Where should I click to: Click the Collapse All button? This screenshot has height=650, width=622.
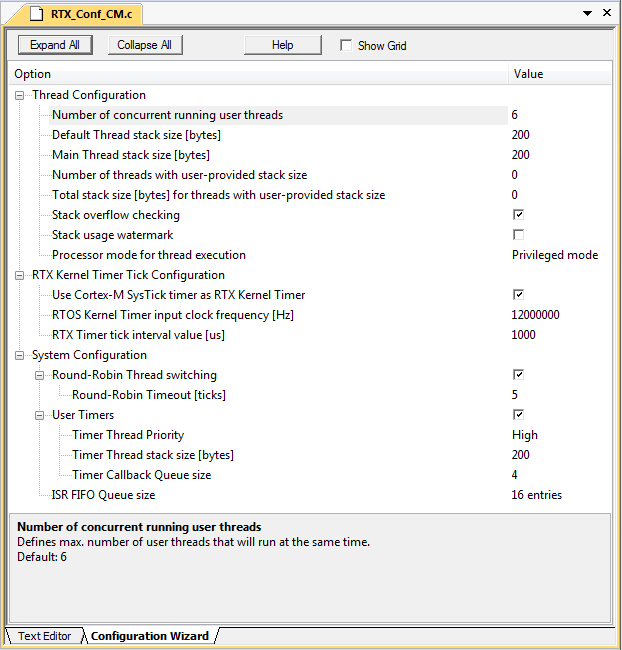tap(144, 45)
